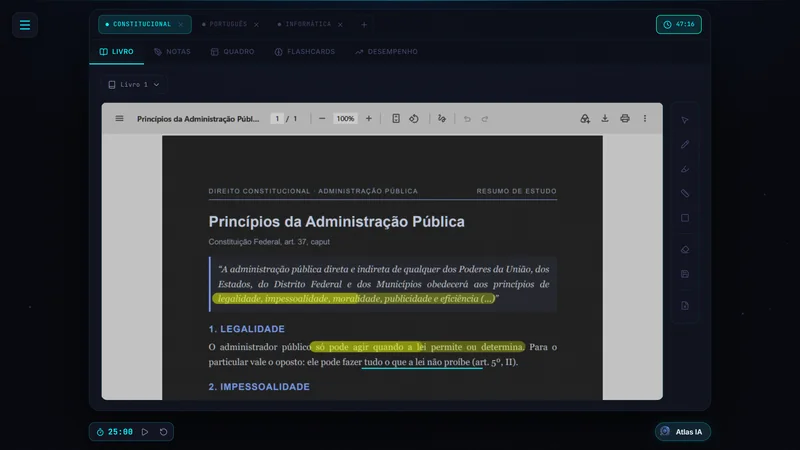Open the 47:16 session clock
Screen dimensions: 800x450
pos(679,24)
